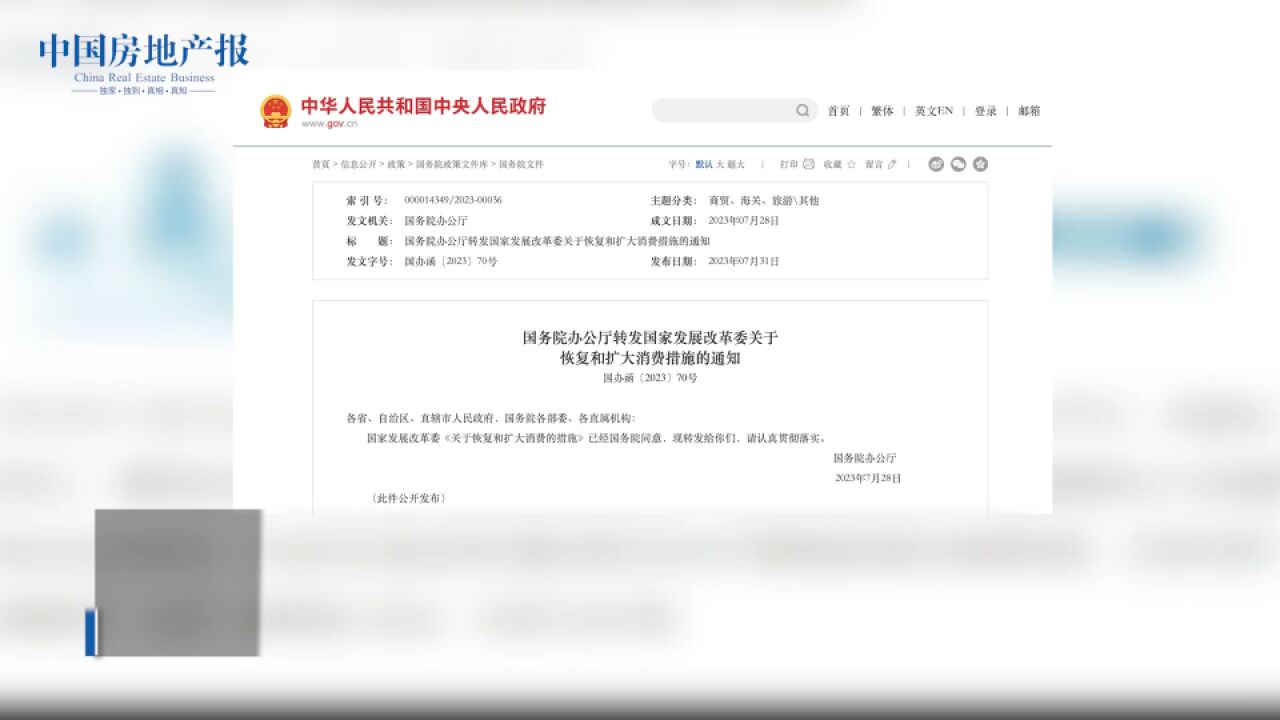
Task: Click the 收藏 favorite text
Action: [x=833, y=164]
